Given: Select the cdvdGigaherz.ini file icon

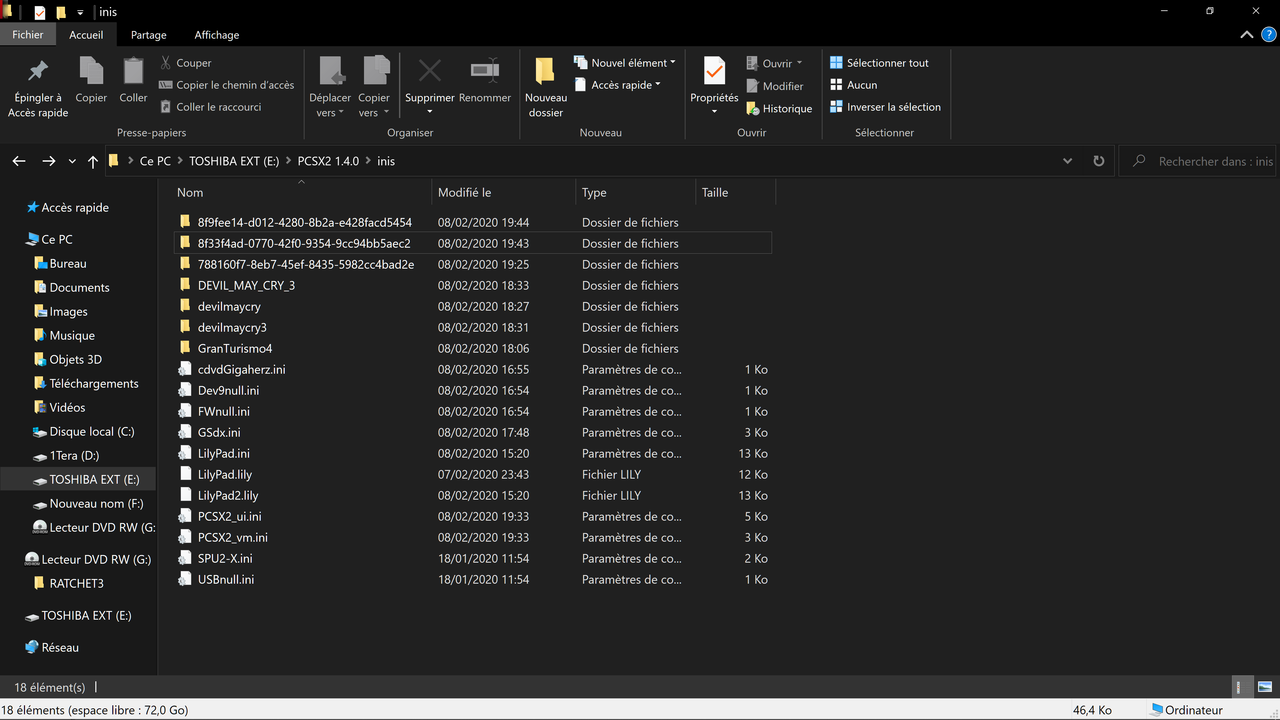Looking at the screenshot, I should (x=185, y=370).
